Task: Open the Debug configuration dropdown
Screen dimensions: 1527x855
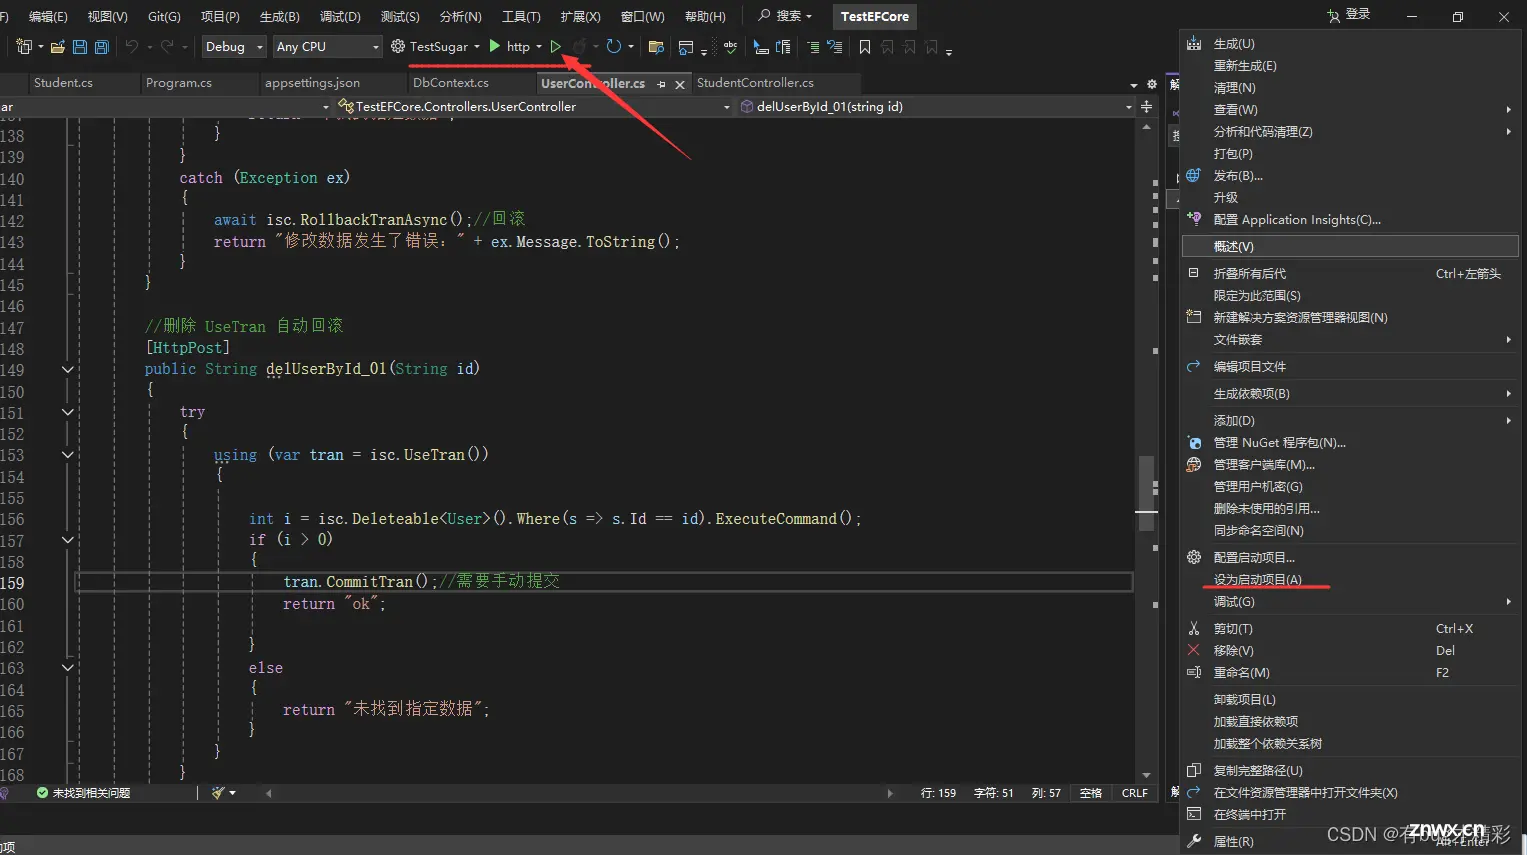Action: [x=234, y=47]
